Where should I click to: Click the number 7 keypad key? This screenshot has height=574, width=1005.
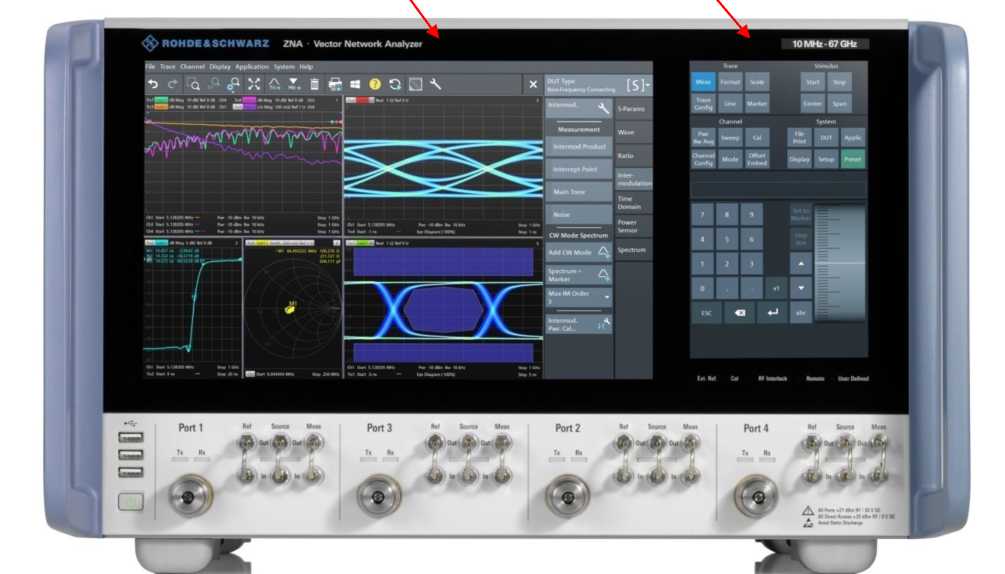click(702, 215)
